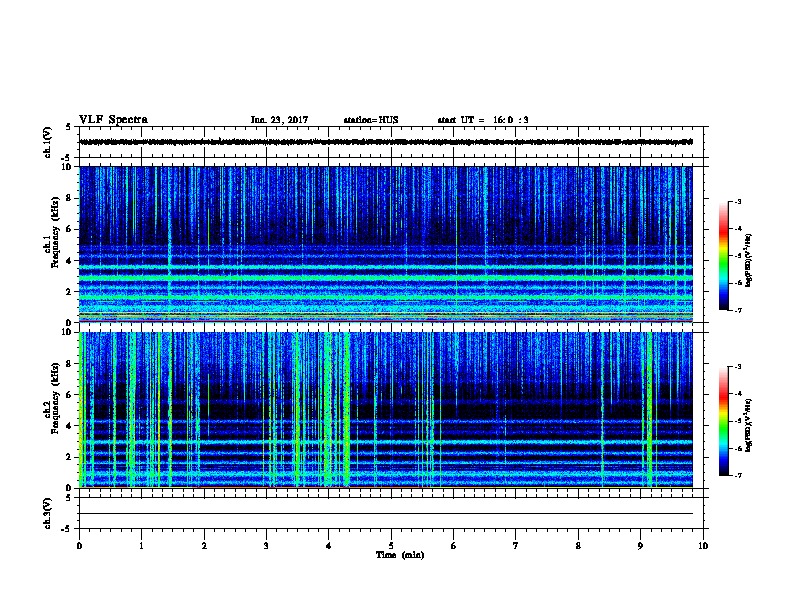Click the ch.1 voltage waveform trace
The width and height of the screenshot is (792, 612).
point(386,142)
